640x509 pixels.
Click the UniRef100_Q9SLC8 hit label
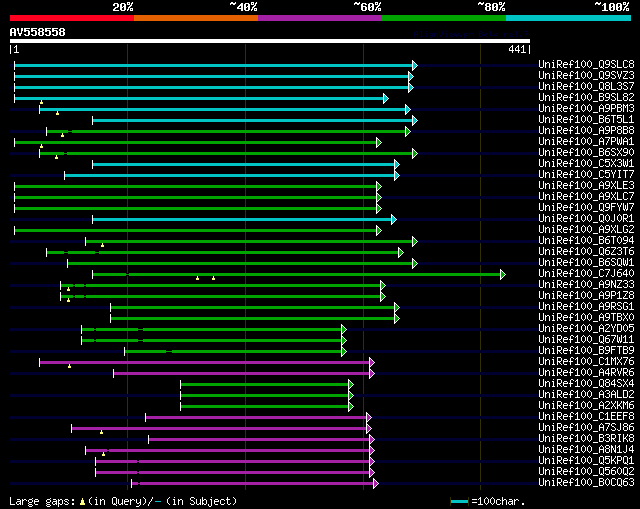tap(586, 64)
